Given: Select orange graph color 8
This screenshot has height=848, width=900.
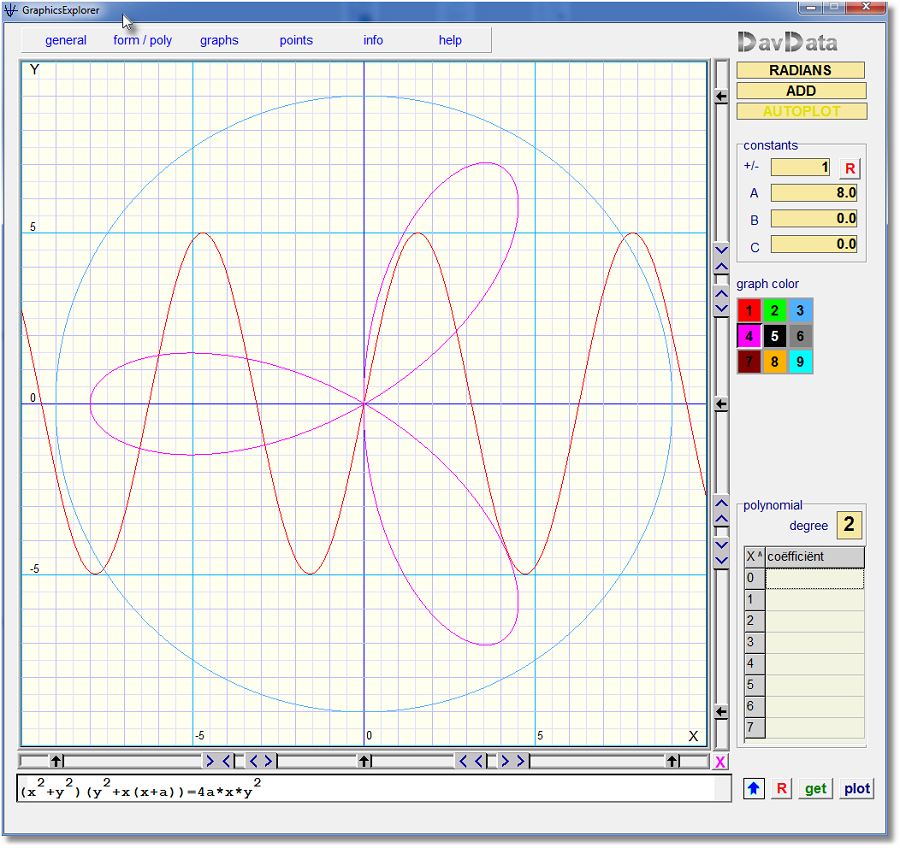Looking at the screenshot, I should 774,362.
